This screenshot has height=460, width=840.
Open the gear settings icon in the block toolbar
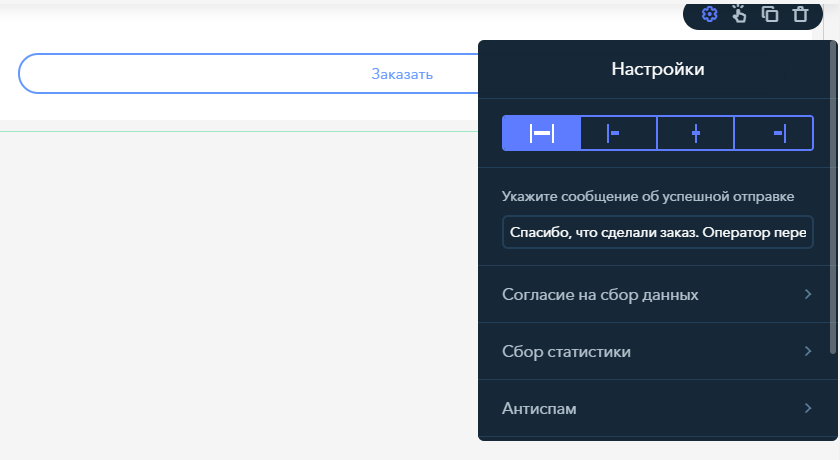[709, 14]
